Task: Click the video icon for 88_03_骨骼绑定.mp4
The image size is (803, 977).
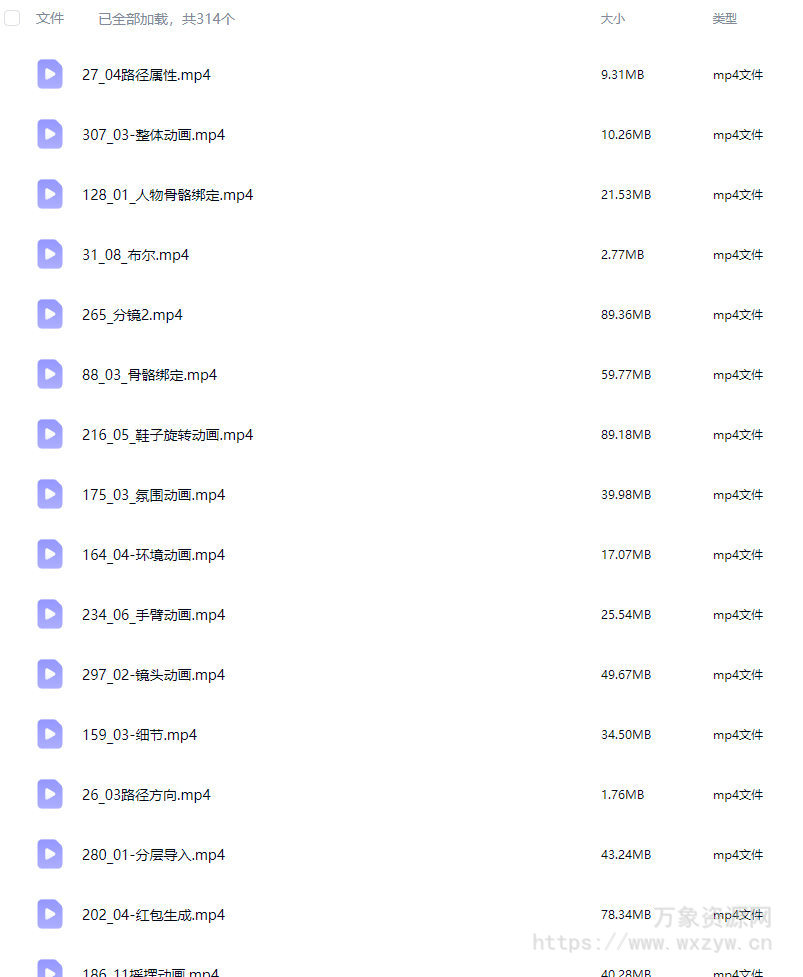Action: [x=50, y=374]
